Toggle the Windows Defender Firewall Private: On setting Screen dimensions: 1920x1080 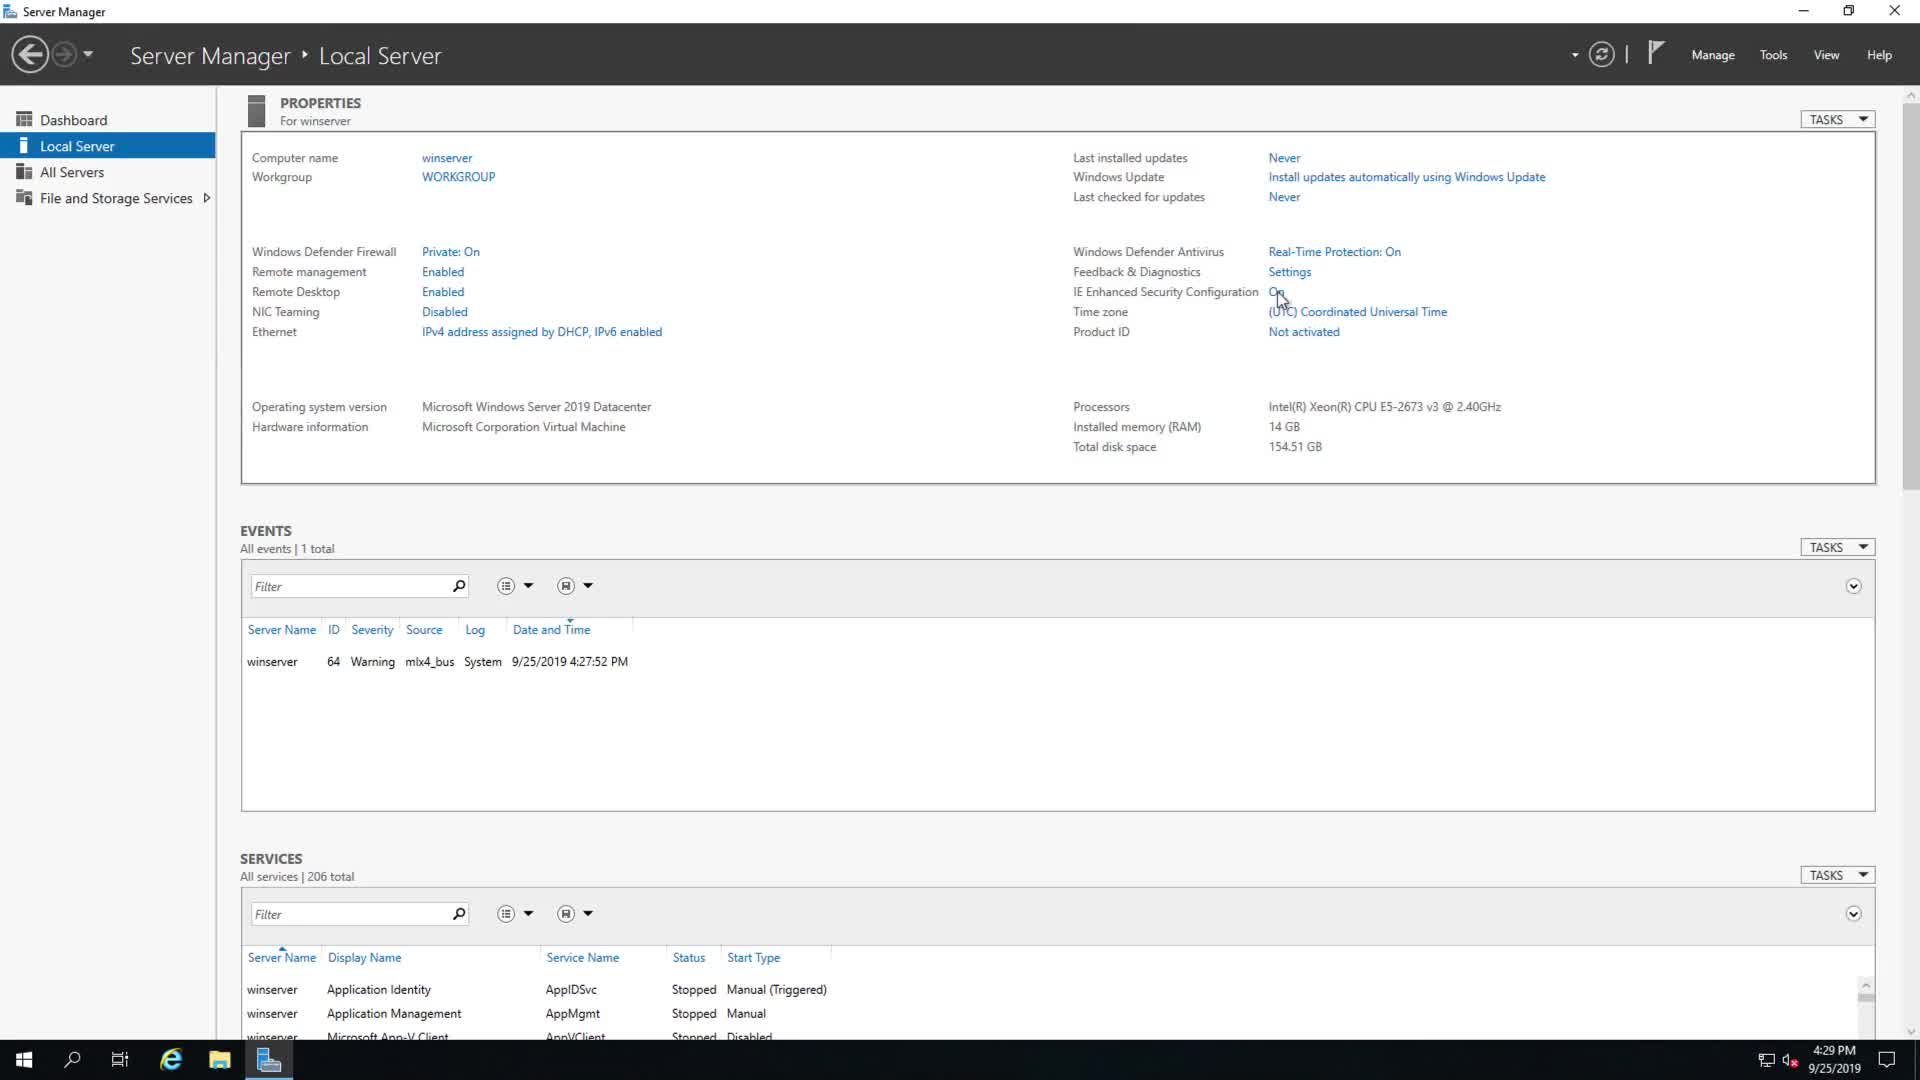[x=450, y=252]
